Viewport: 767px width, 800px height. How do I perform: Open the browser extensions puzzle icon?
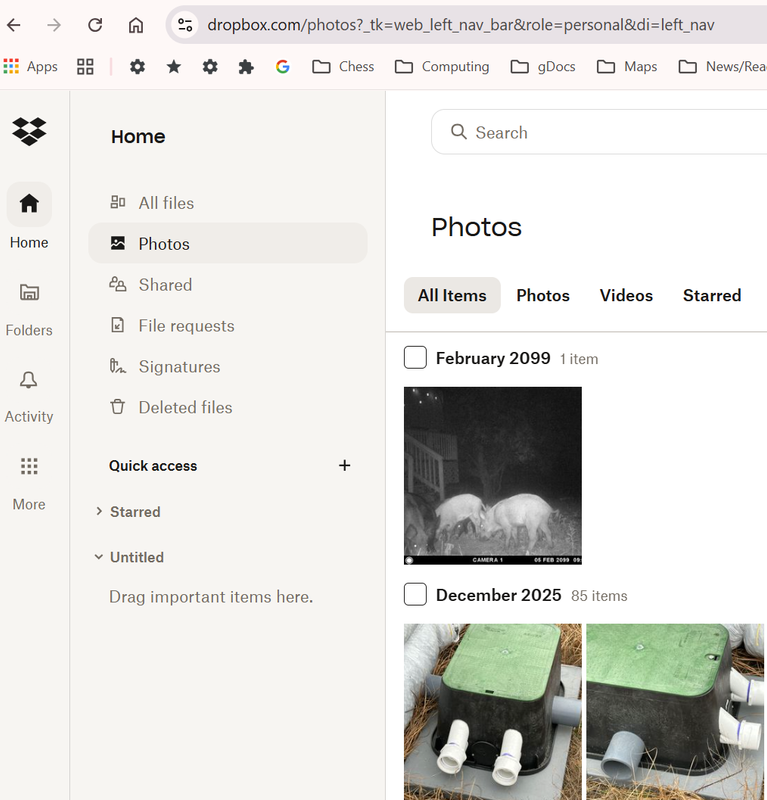click(246, 67)
